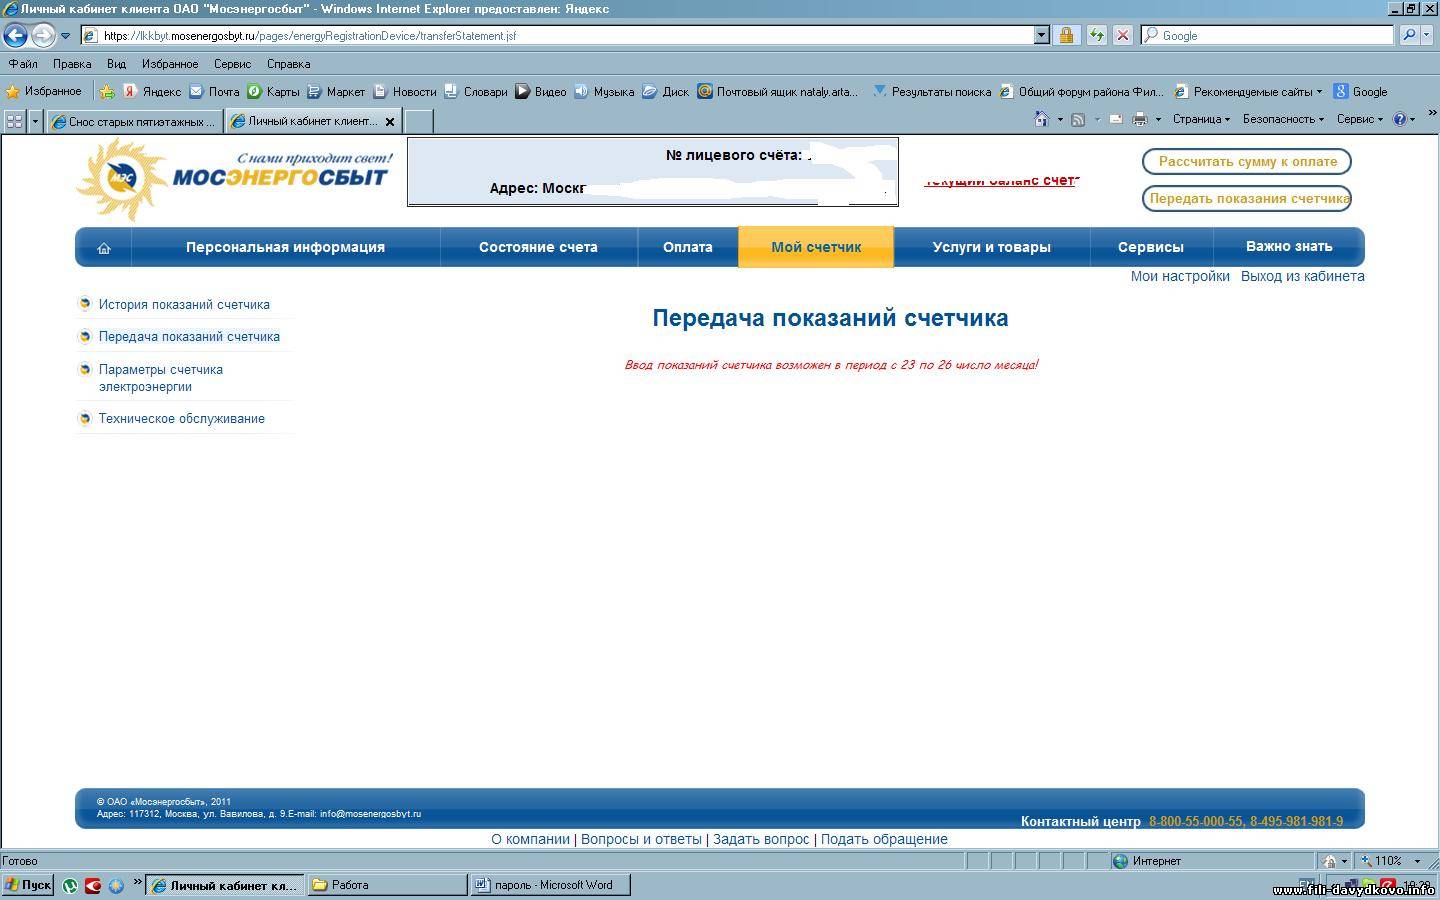Switch to пароль - Microsoft Word in taskbar

click(x=552, y=885)
